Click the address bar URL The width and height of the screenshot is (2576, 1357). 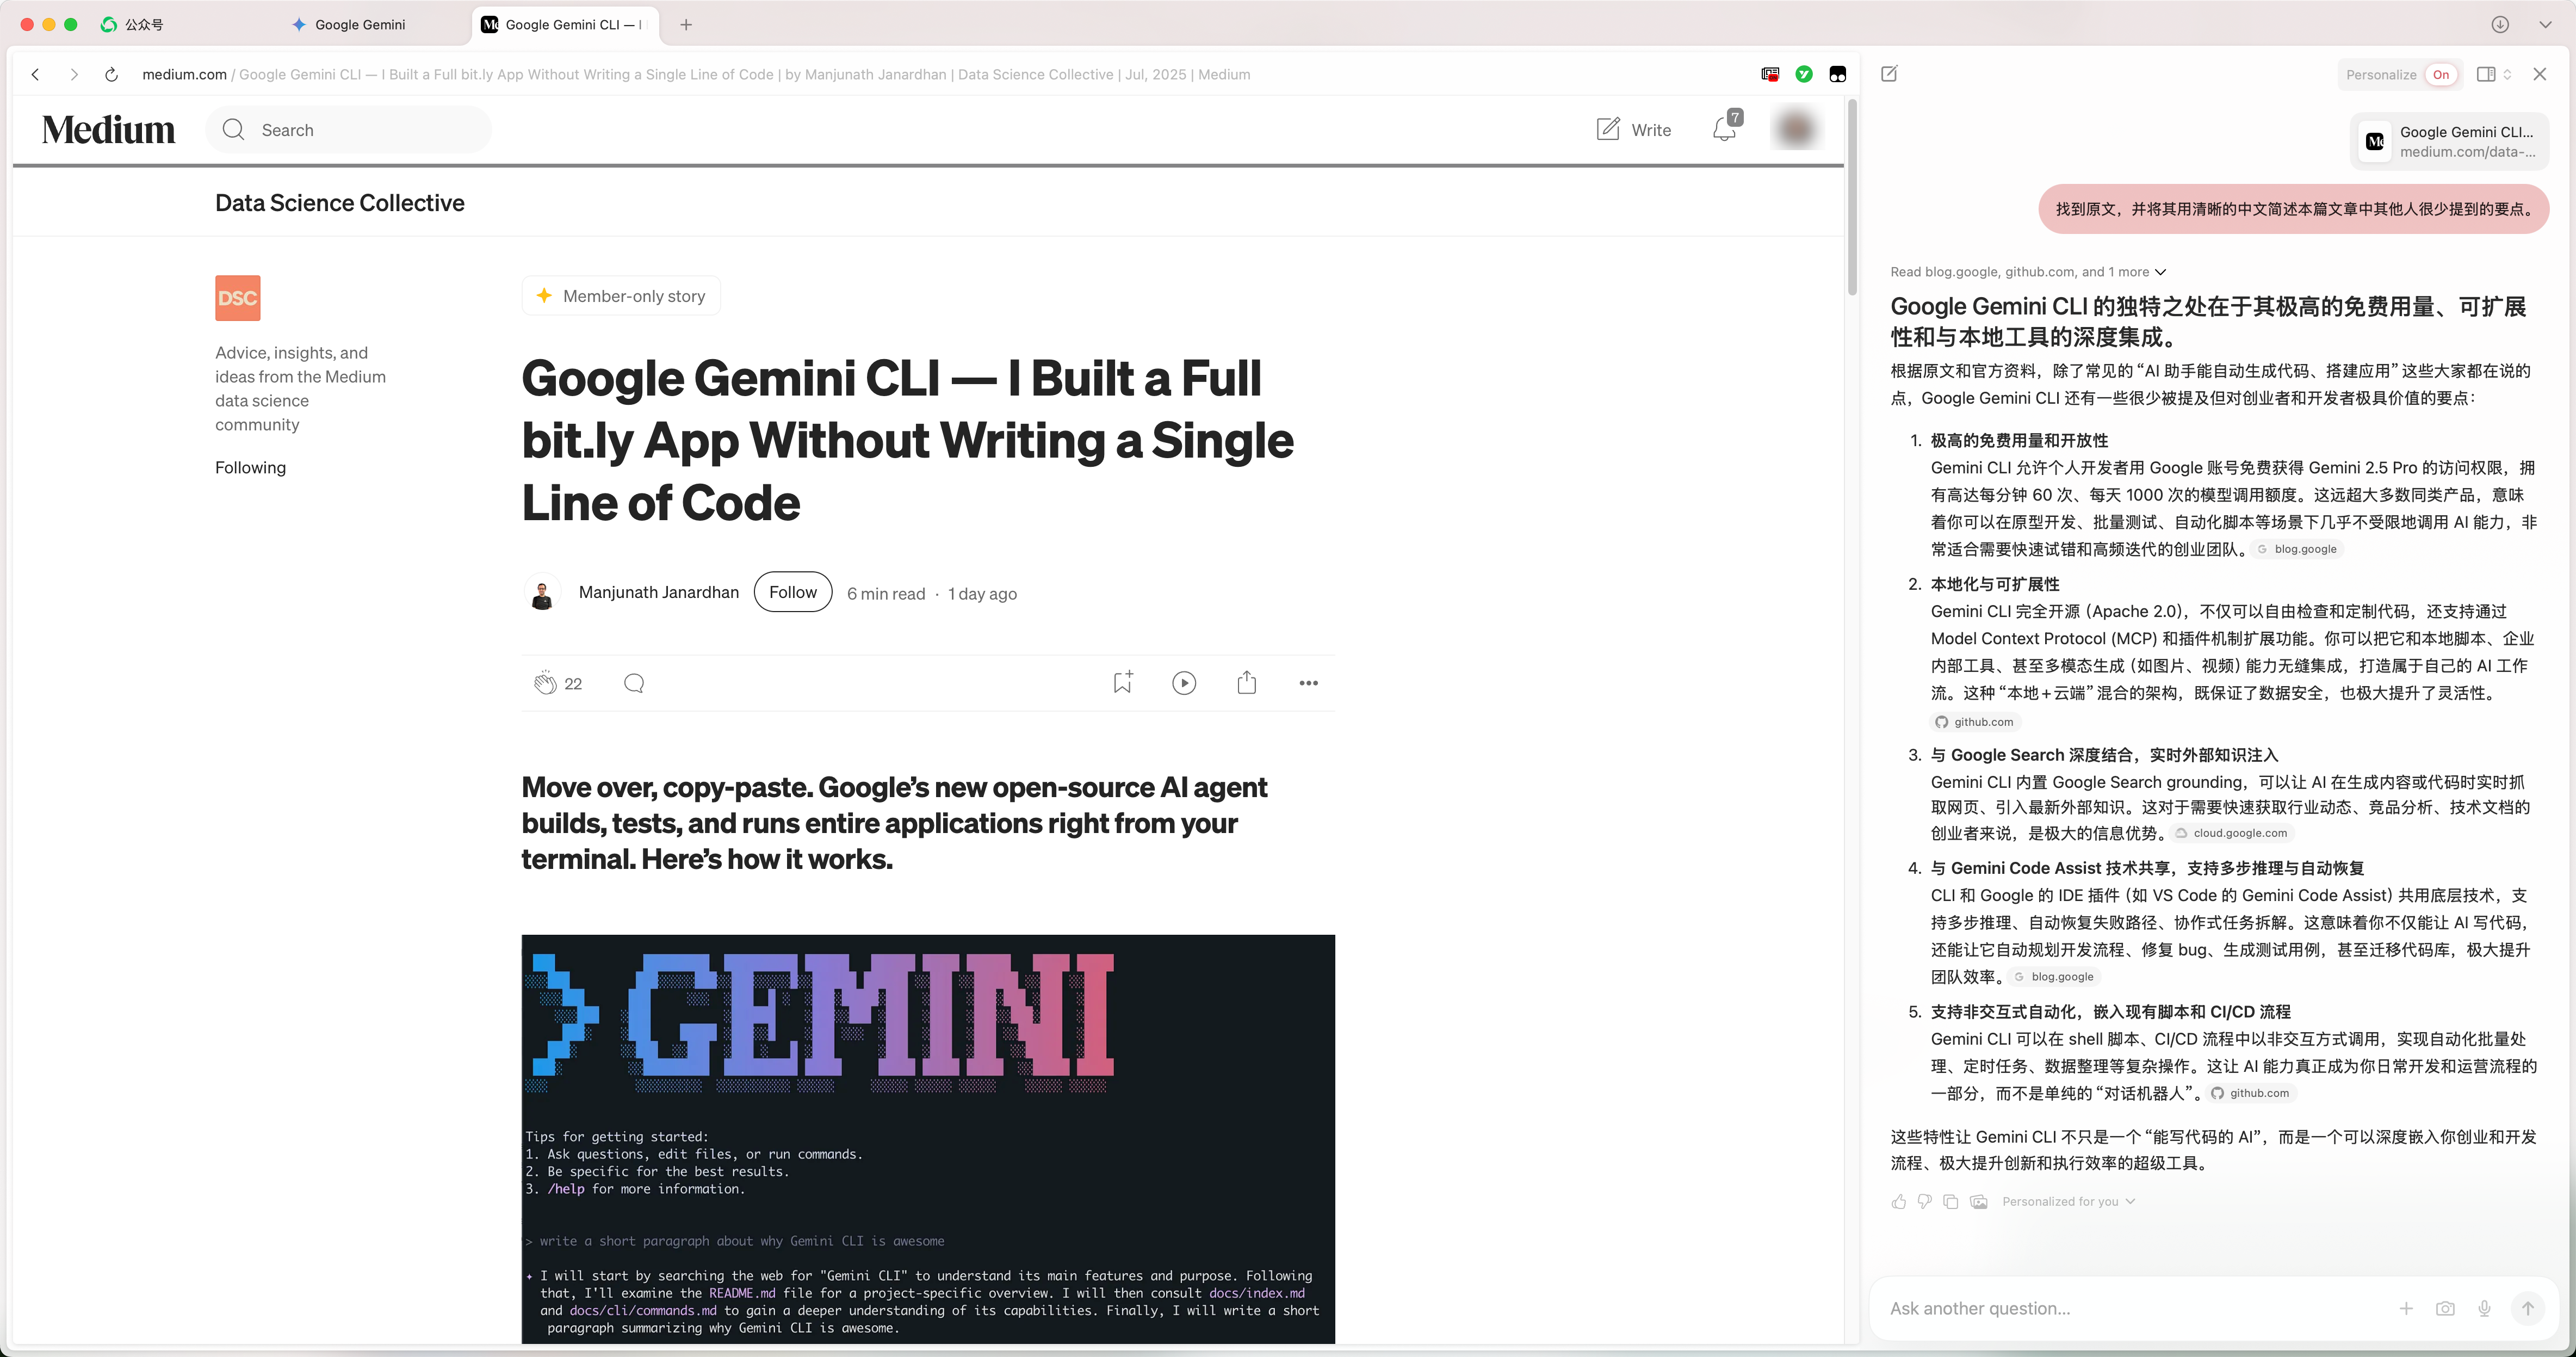[x=696, y=74]
